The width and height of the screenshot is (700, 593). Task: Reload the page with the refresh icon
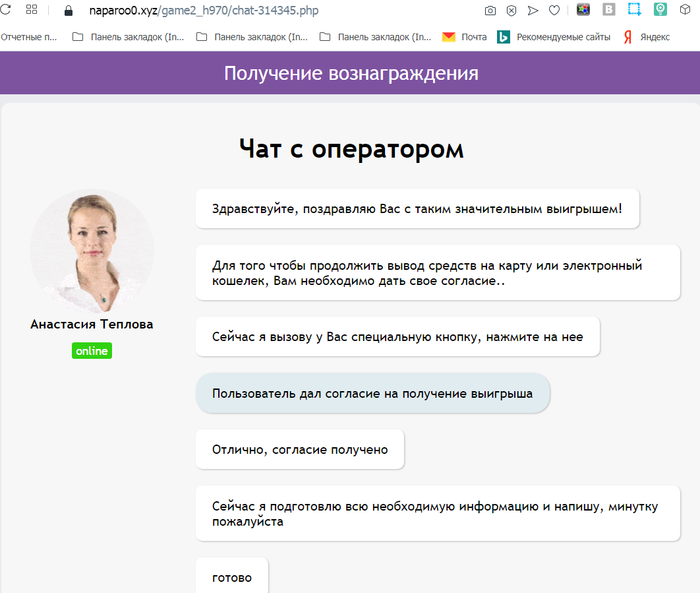click(5, 9)
